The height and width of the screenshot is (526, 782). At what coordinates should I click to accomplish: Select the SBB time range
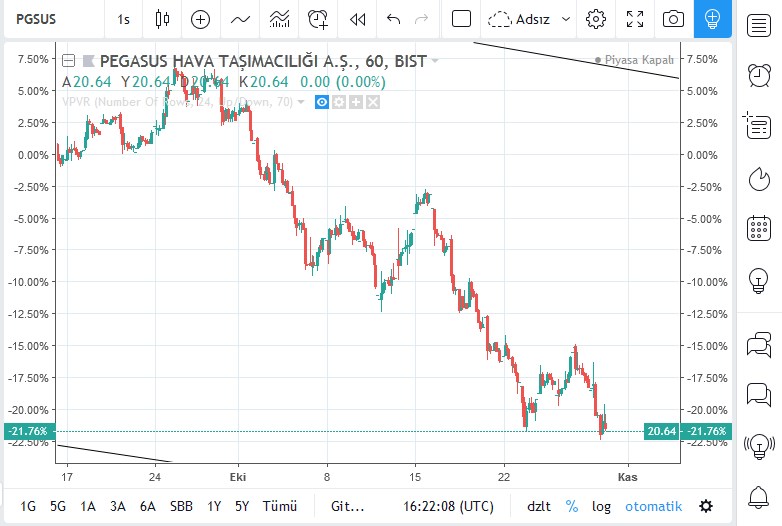pyautogui.click(x=181, y=507)
